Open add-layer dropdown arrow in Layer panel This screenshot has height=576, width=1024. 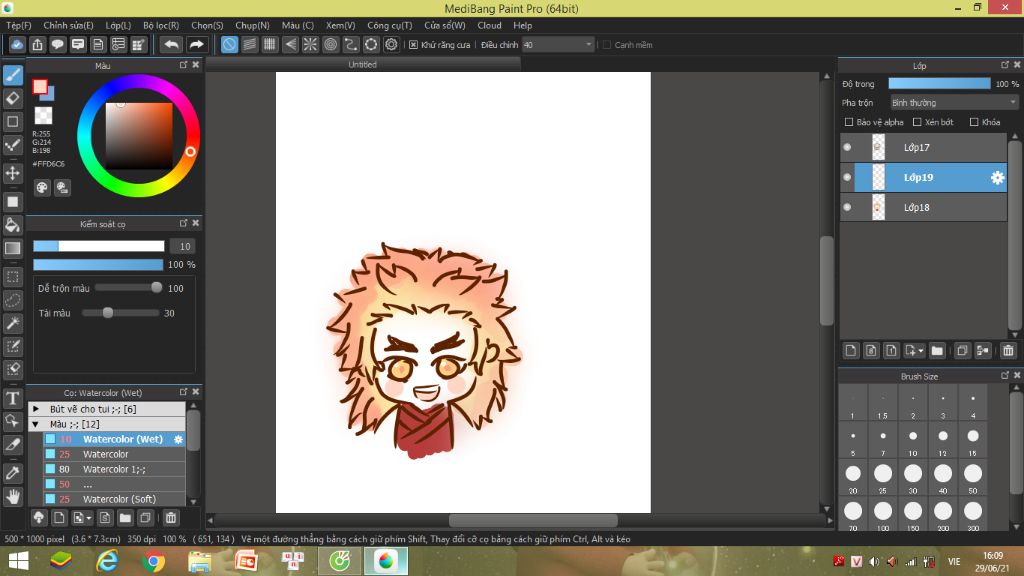coord(921,351)
